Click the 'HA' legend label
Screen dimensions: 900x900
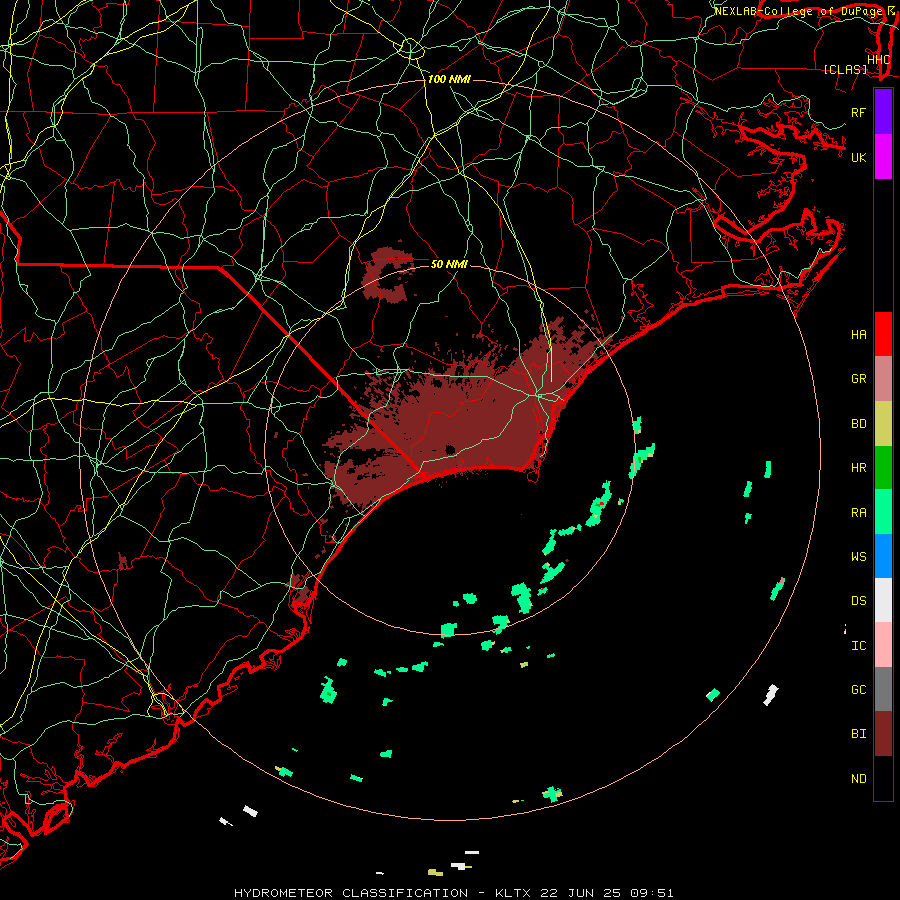(858, 335)
